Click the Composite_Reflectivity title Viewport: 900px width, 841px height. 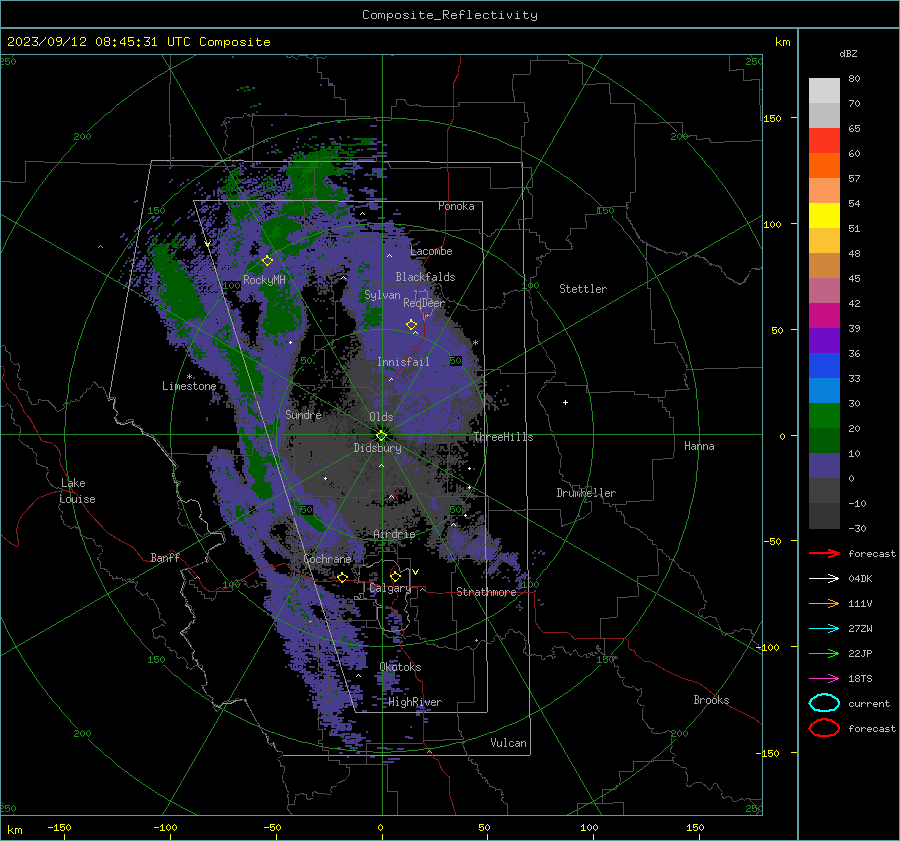click(x=450, y=15)
